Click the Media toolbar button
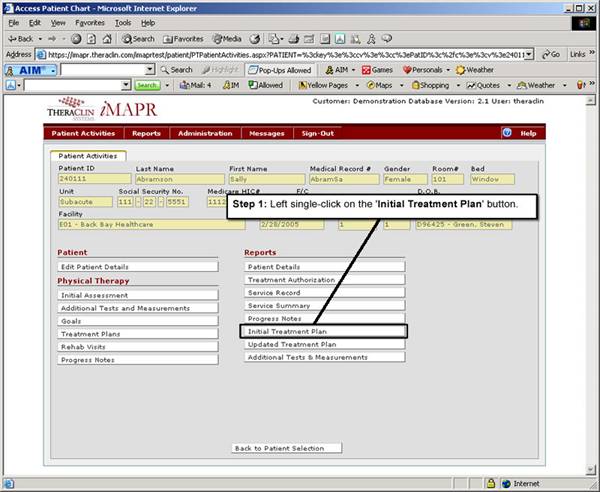Image resolution: width=600 pixels, height=492 pixels. 227,39
